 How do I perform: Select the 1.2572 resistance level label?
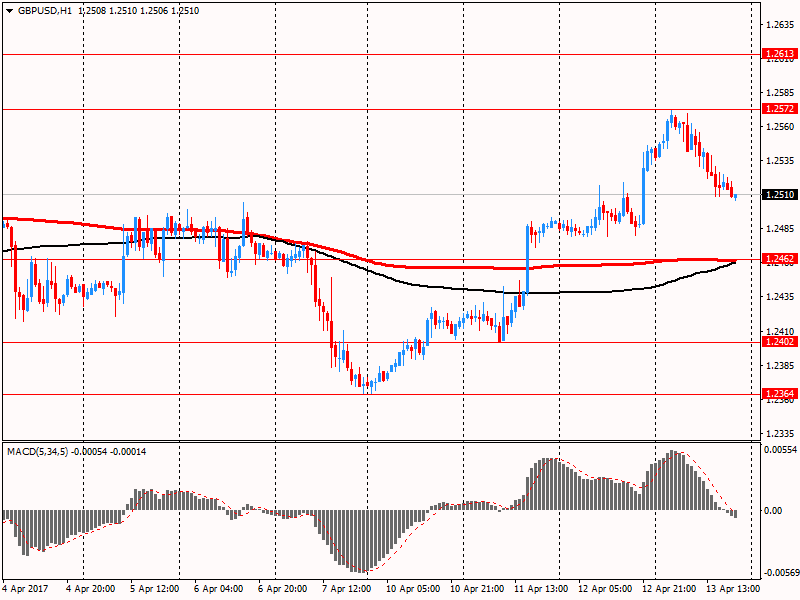coord(780,109)
